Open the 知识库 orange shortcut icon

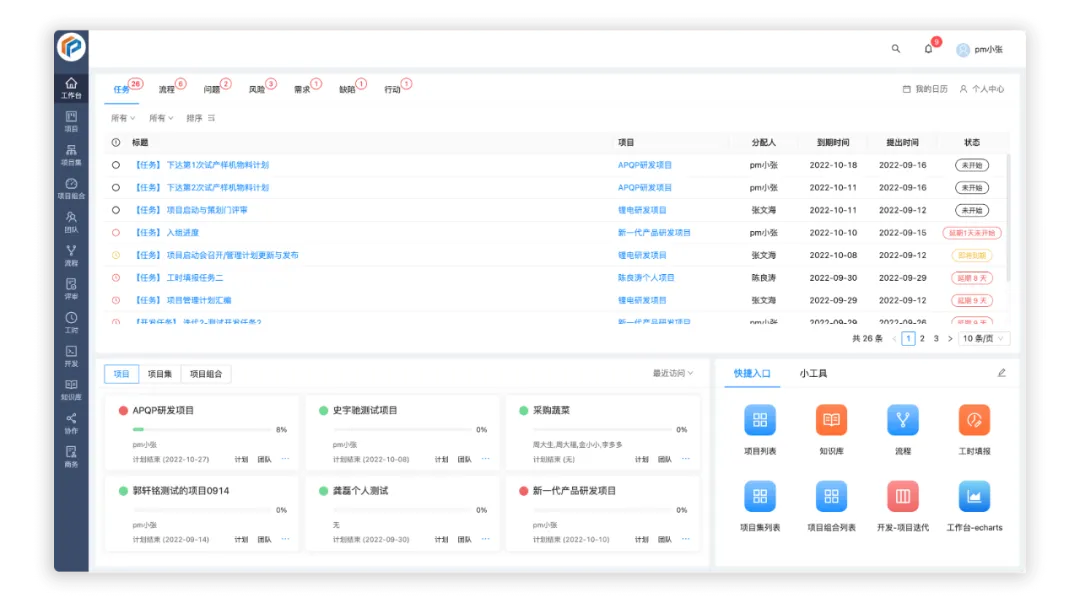click(x=831, y=420)
